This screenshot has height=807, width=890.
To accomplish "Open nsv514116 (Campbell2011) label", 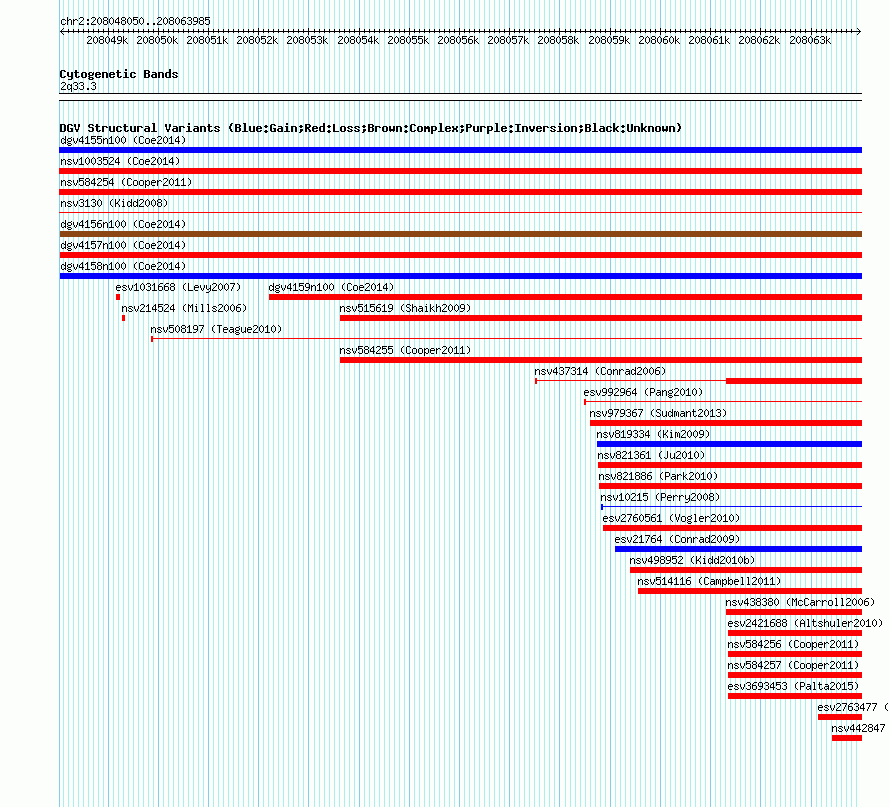I will [x=710, y=581].
